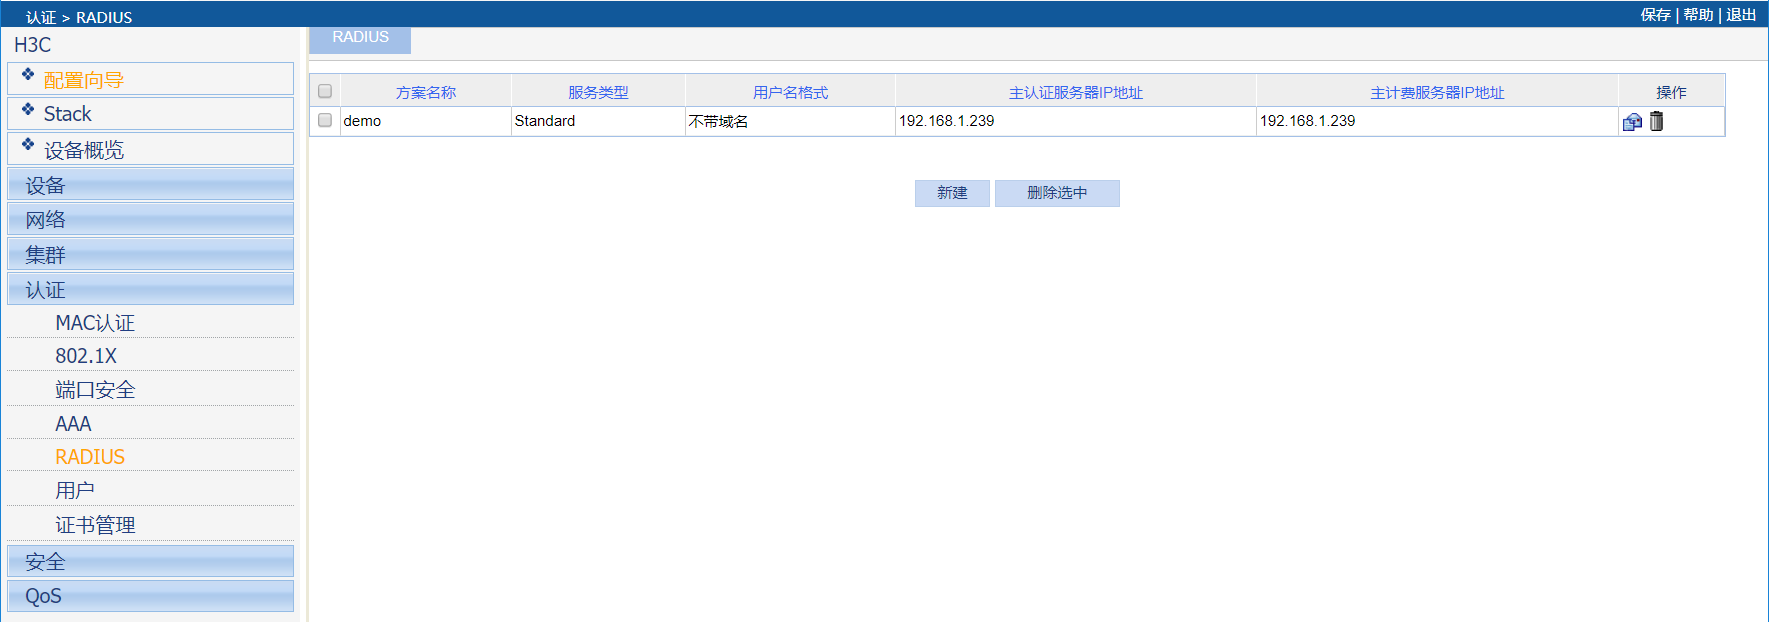Click the 删除选中 button
The width and height of the screenshot is (1769, 622).
(1057, 193)
